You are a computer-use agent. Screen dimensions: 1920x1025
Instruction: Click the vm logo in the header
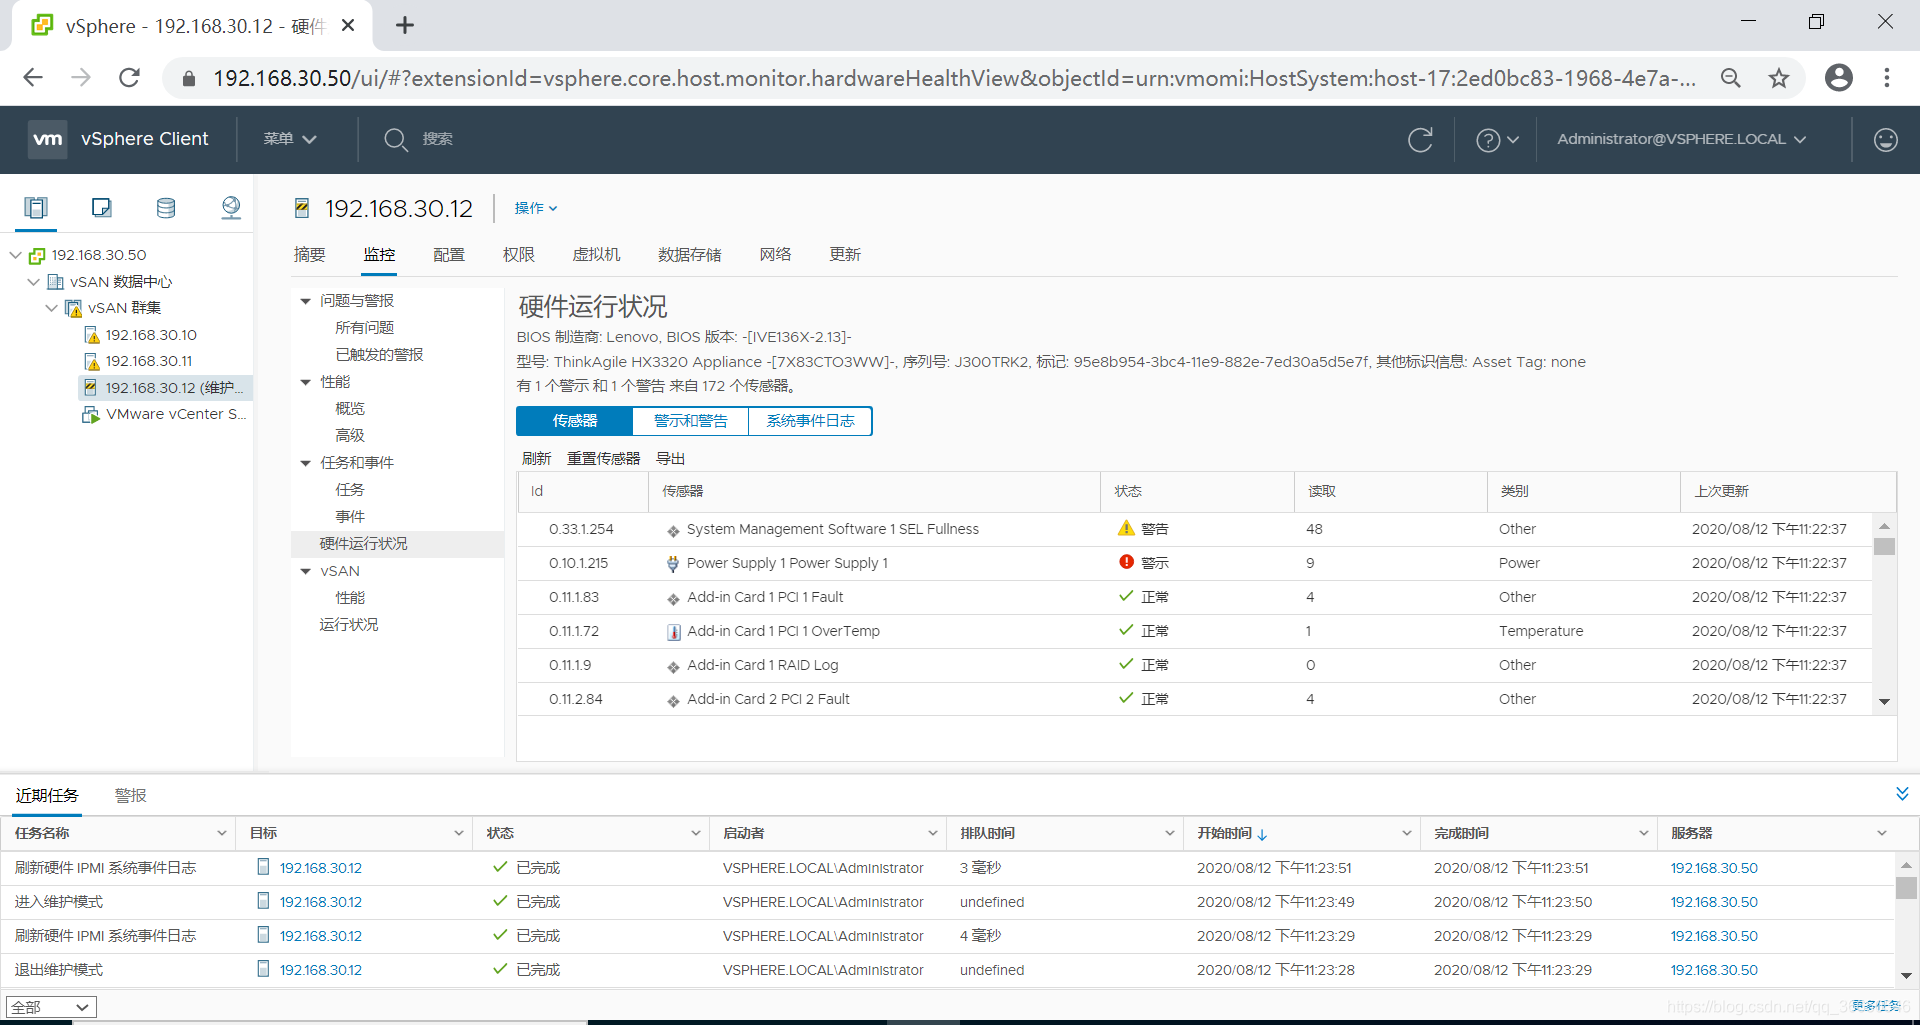[x=47, y=139]
